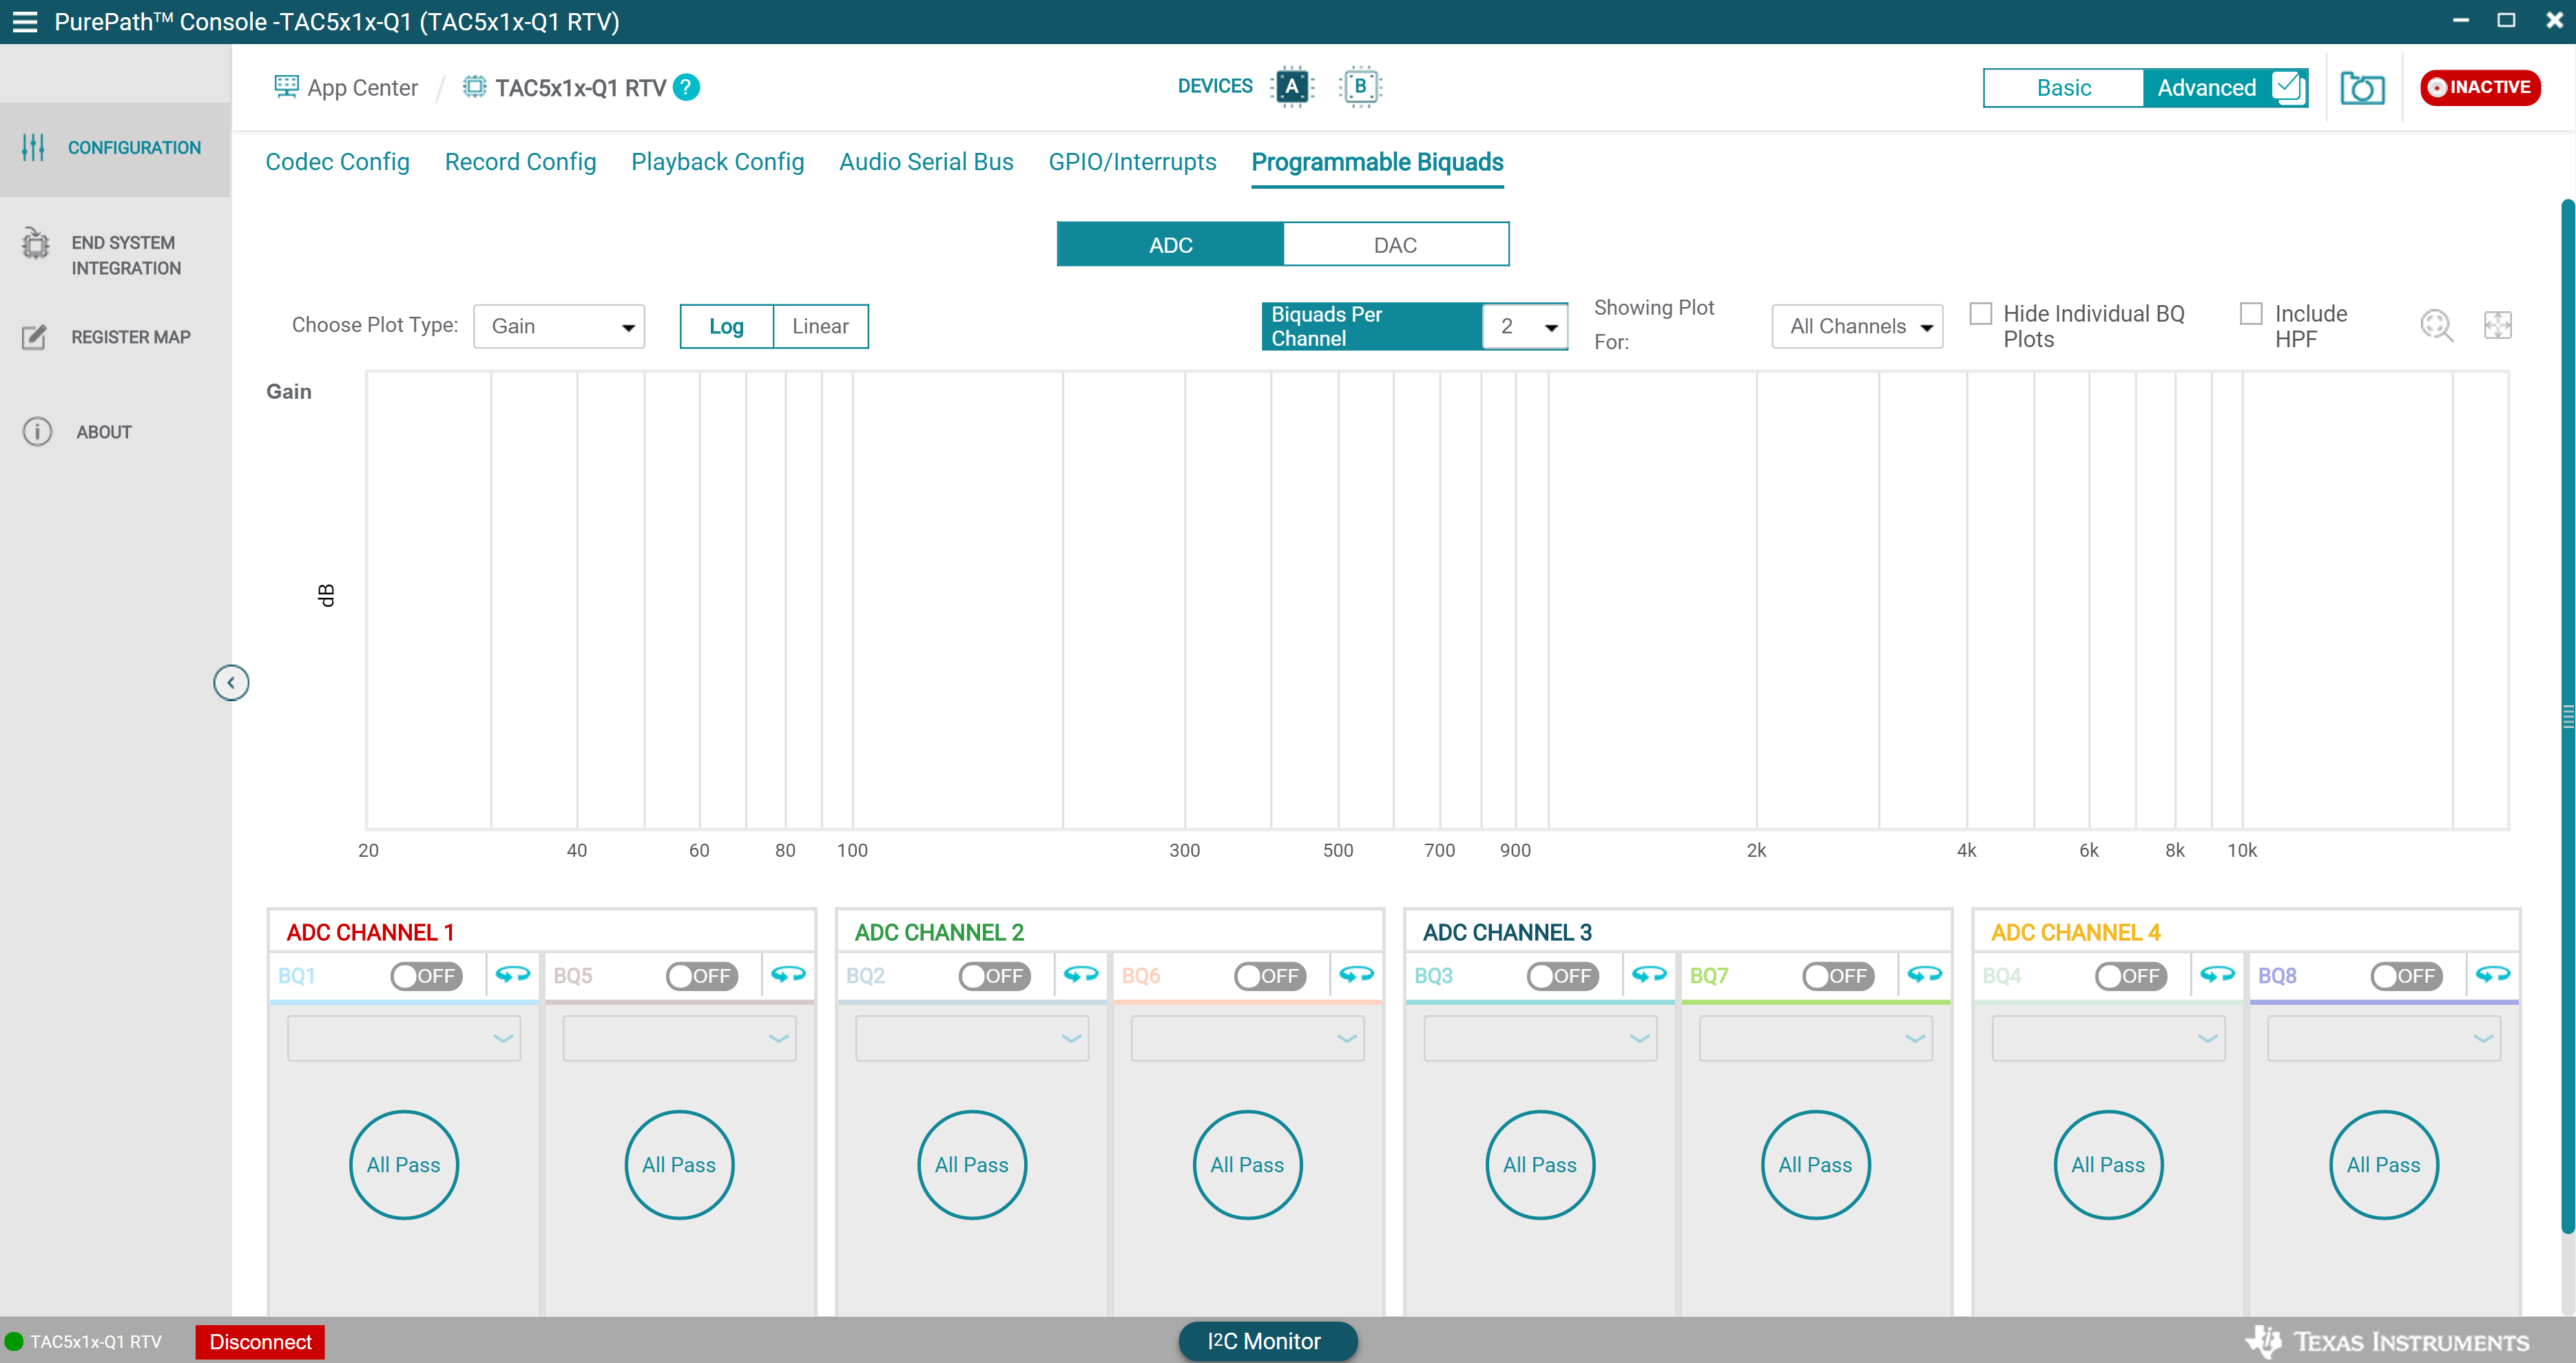
Task: Expand the BQ8 filter type dropdown
Action: click(2384, 1038)
